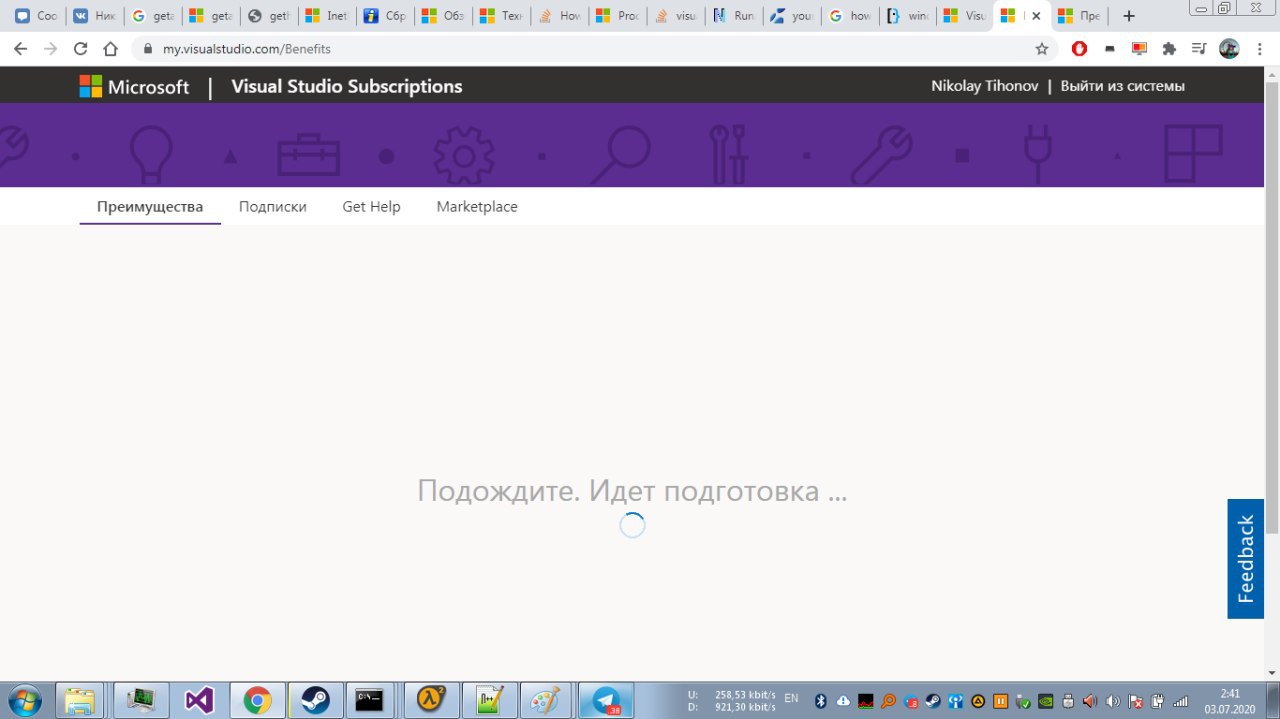Open the clock showing 2:41
Viewport: 1280px width, 719px height.
coord(1230,700)
